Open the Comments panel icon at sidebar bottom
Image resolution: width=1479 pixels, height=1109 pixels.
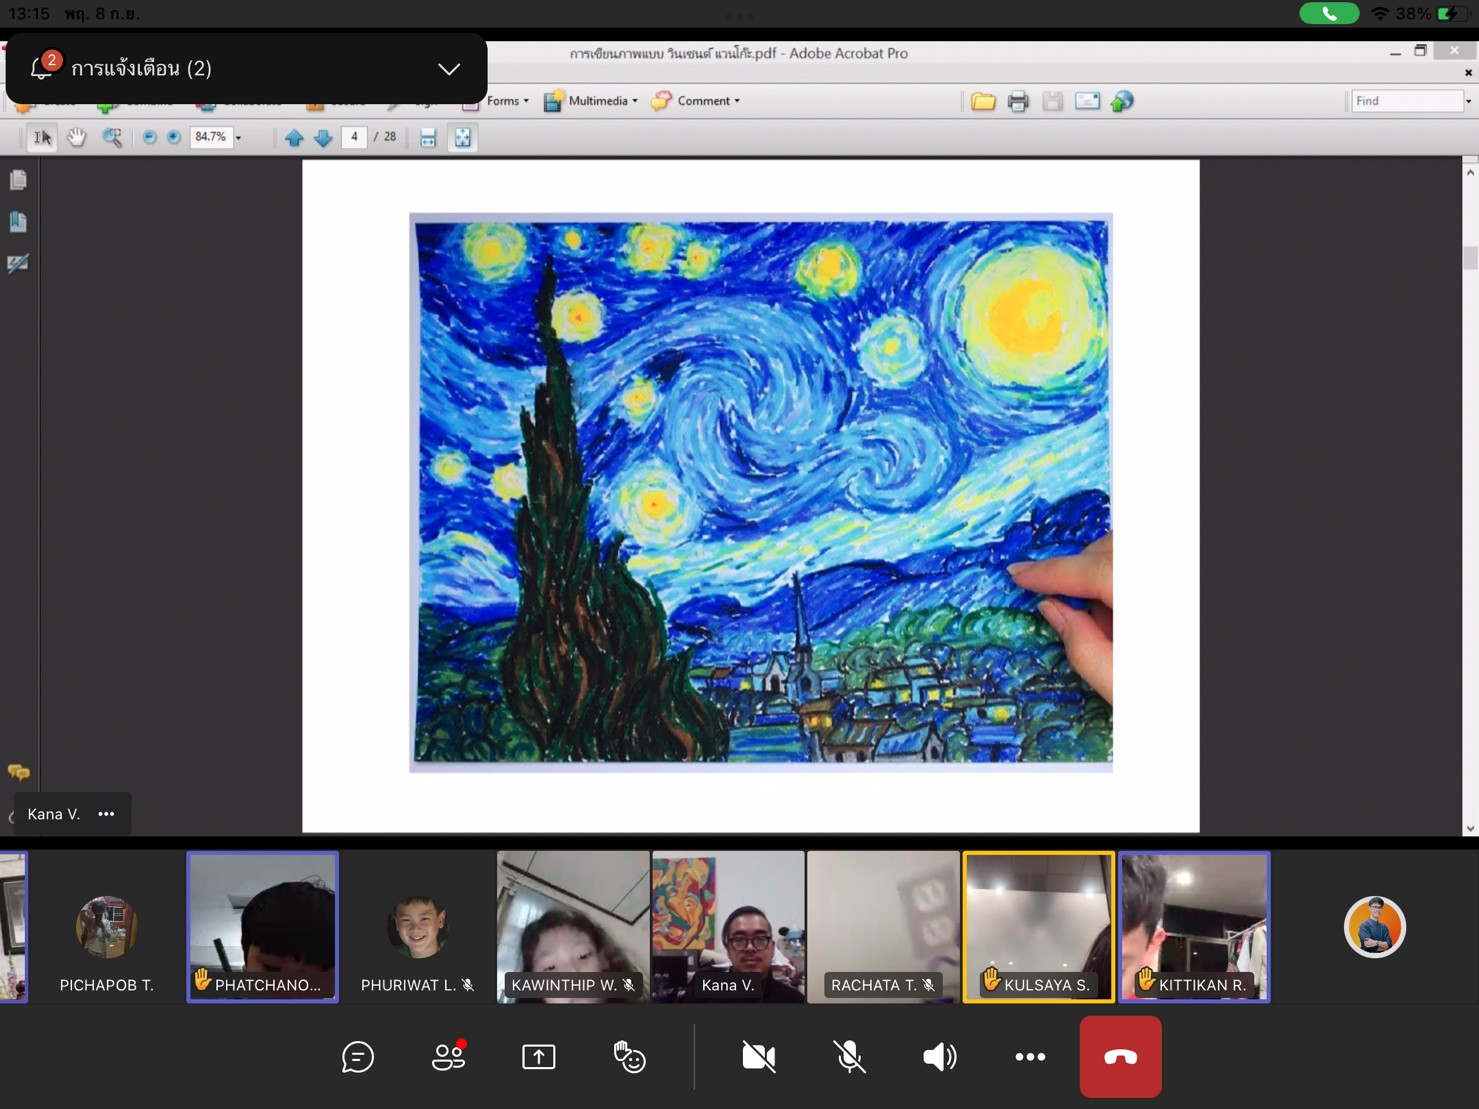(x=18, y=772)
